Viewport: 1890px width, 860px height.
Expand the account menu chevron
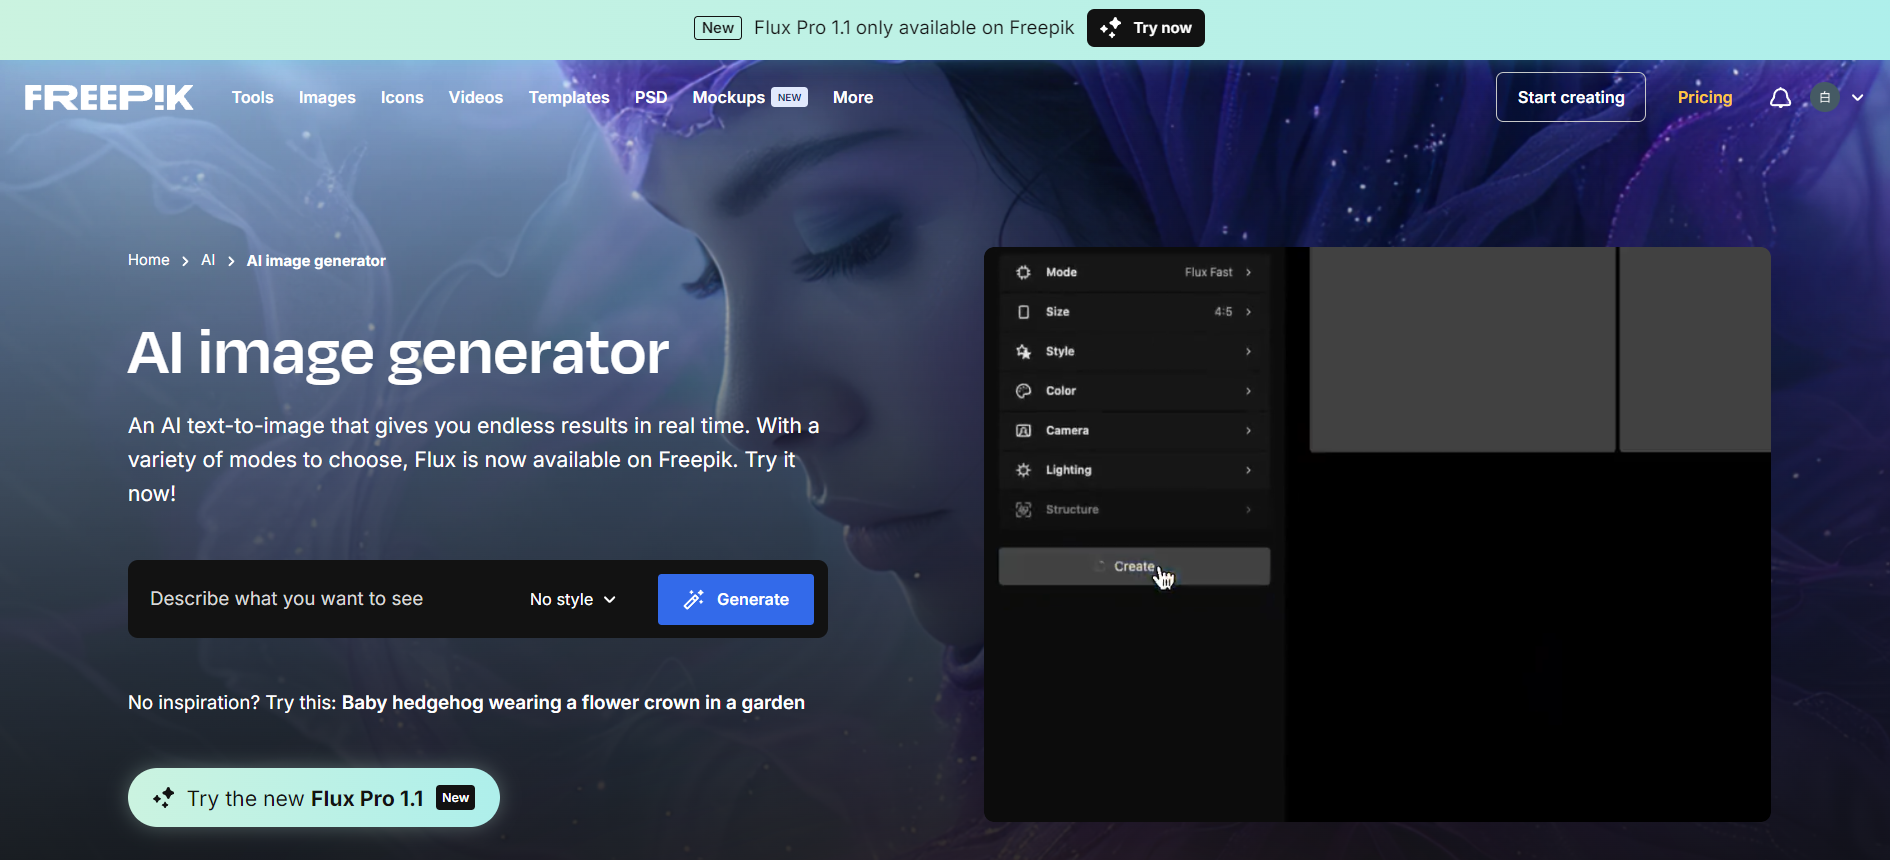(1857, 97)
